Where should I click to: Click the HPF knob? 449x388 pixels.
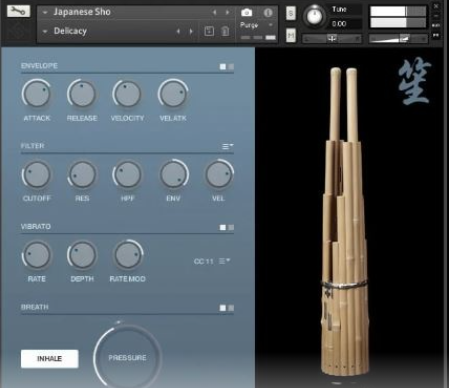tap(127, 174)
